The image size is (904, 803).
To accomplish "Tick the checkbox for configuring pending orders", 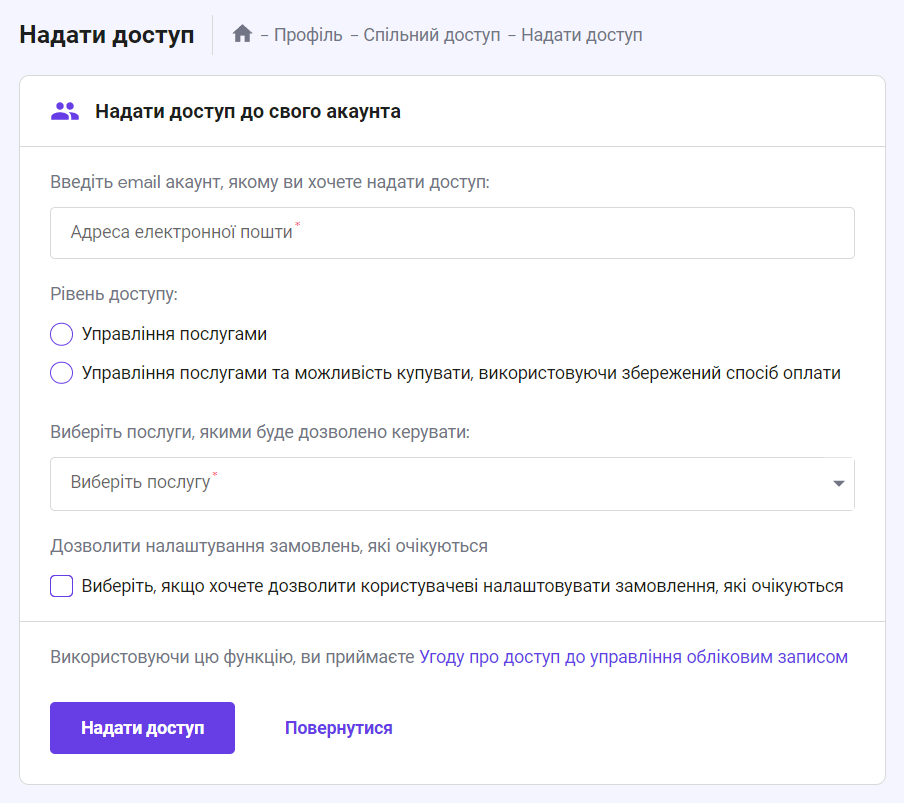I will [62, 586].
